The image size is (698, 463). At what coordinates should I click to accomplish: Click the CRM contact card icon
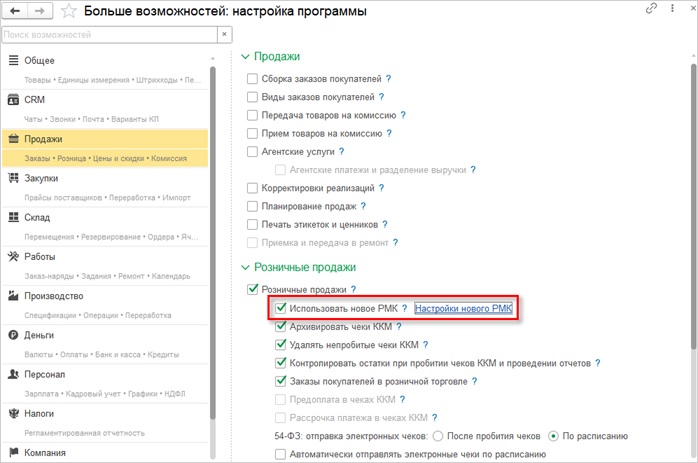click(14, 99)
